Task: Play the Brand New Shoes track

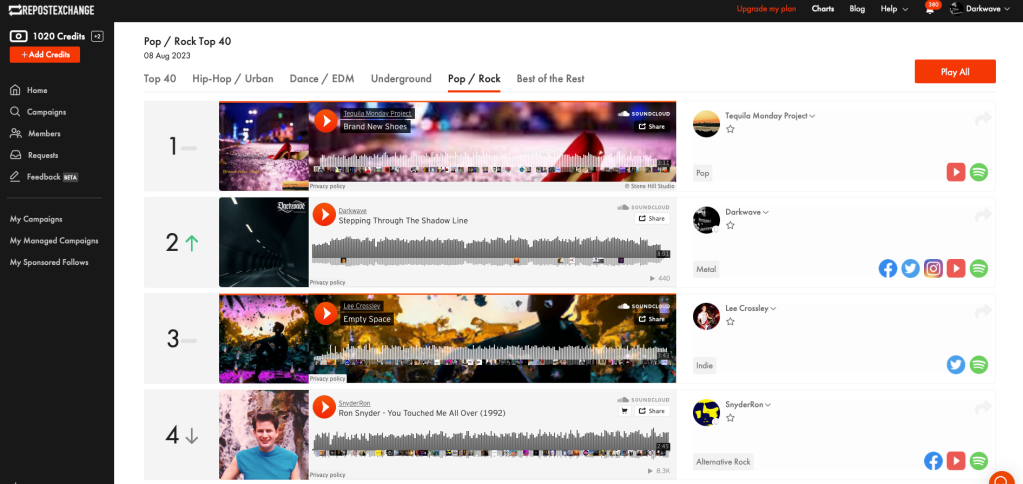Action: click(325, 121)
